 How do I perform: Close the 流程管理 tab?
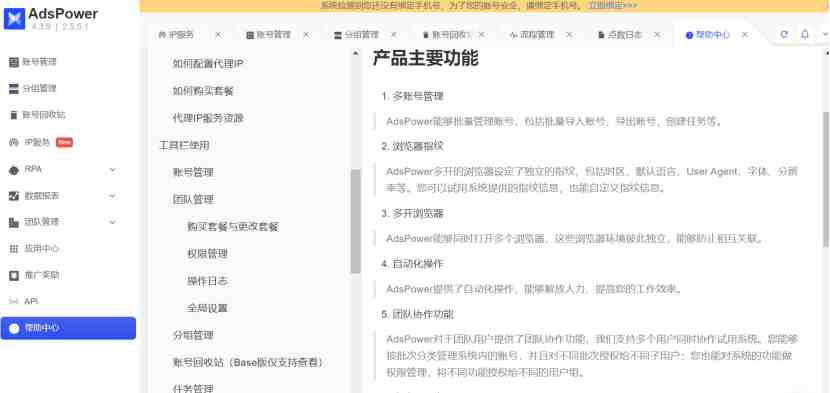pos(569,35)
